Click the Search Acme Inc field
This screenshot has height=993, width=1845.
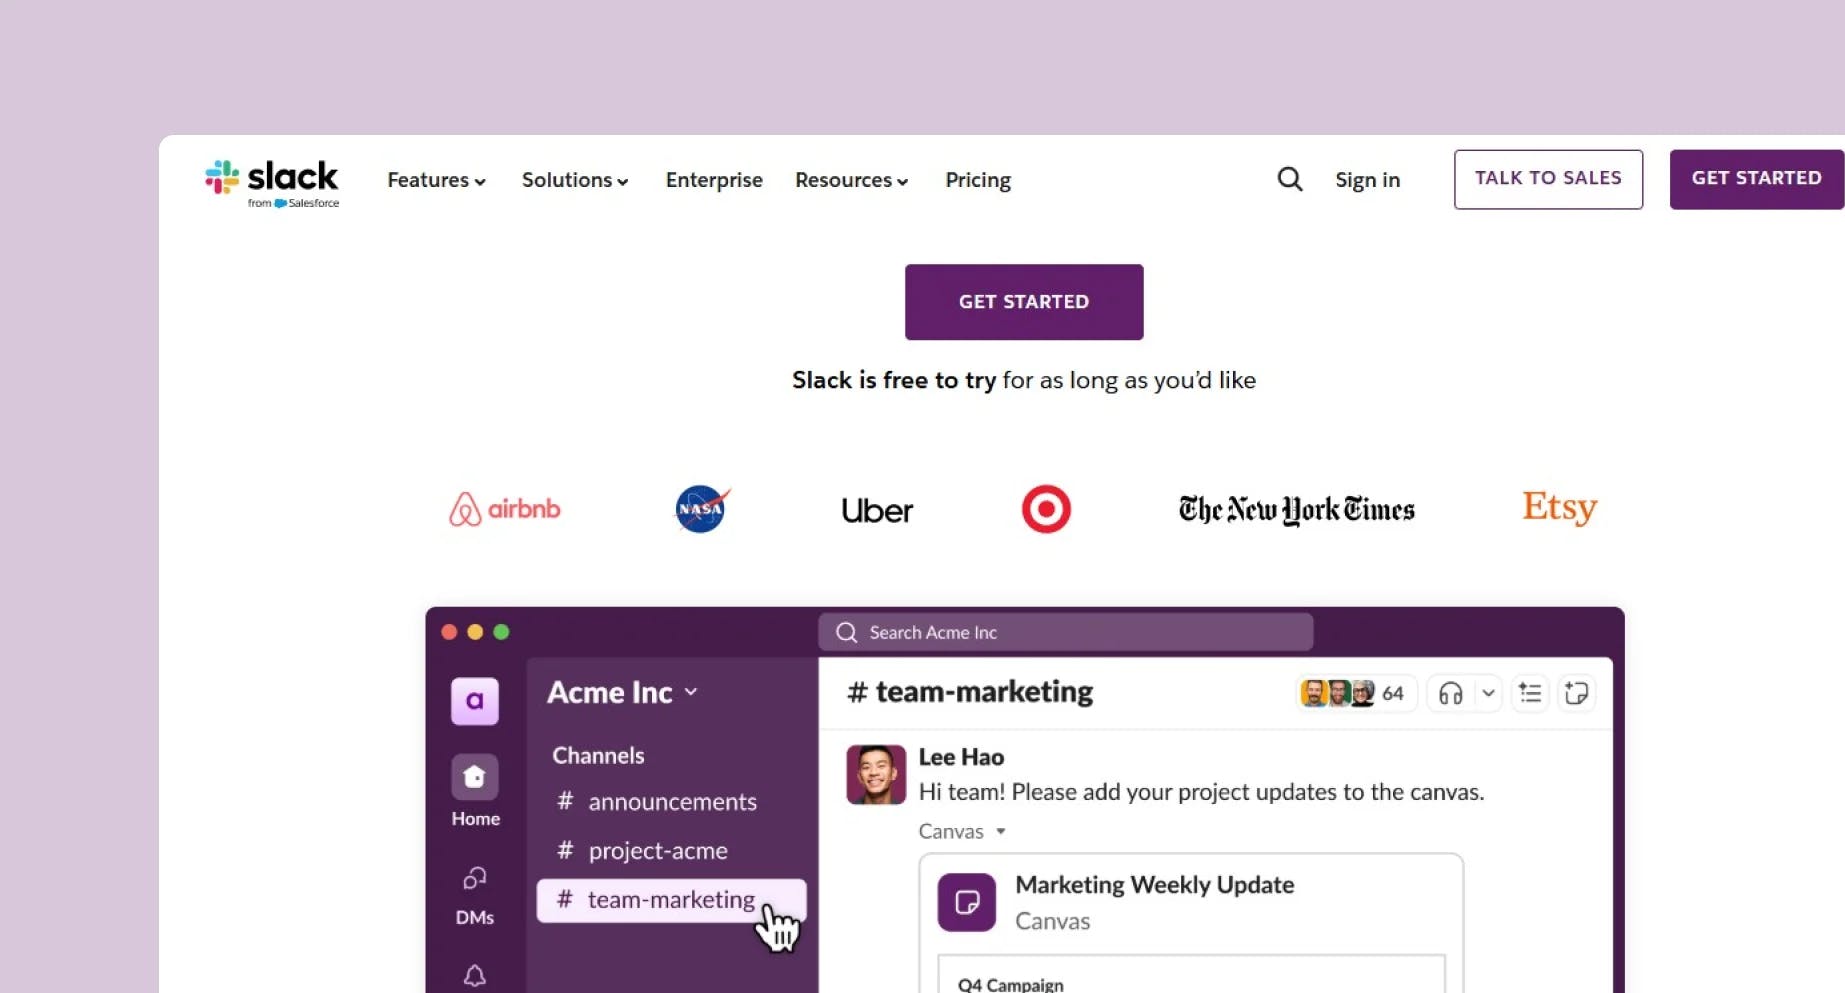(1065, 632)
